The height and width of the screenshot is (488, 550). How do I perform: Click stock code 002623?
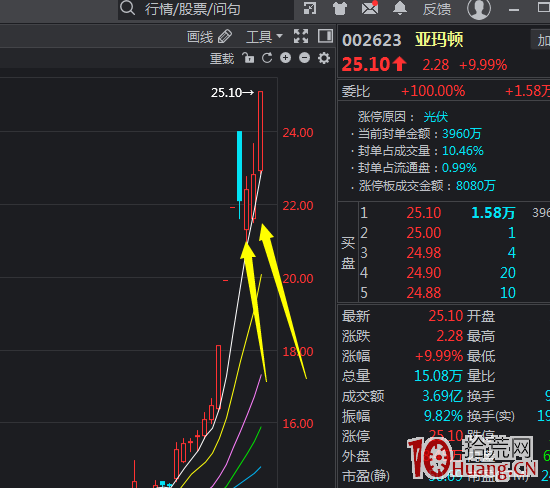point(371,40)
